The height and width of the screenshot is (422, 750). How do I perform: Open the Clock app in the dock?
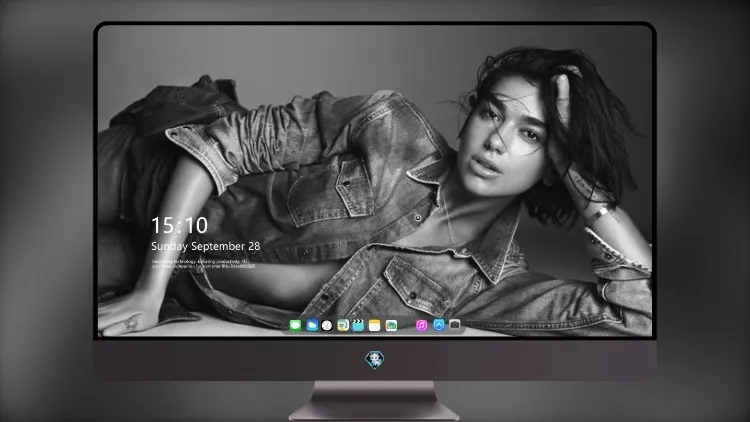[327, 326]
